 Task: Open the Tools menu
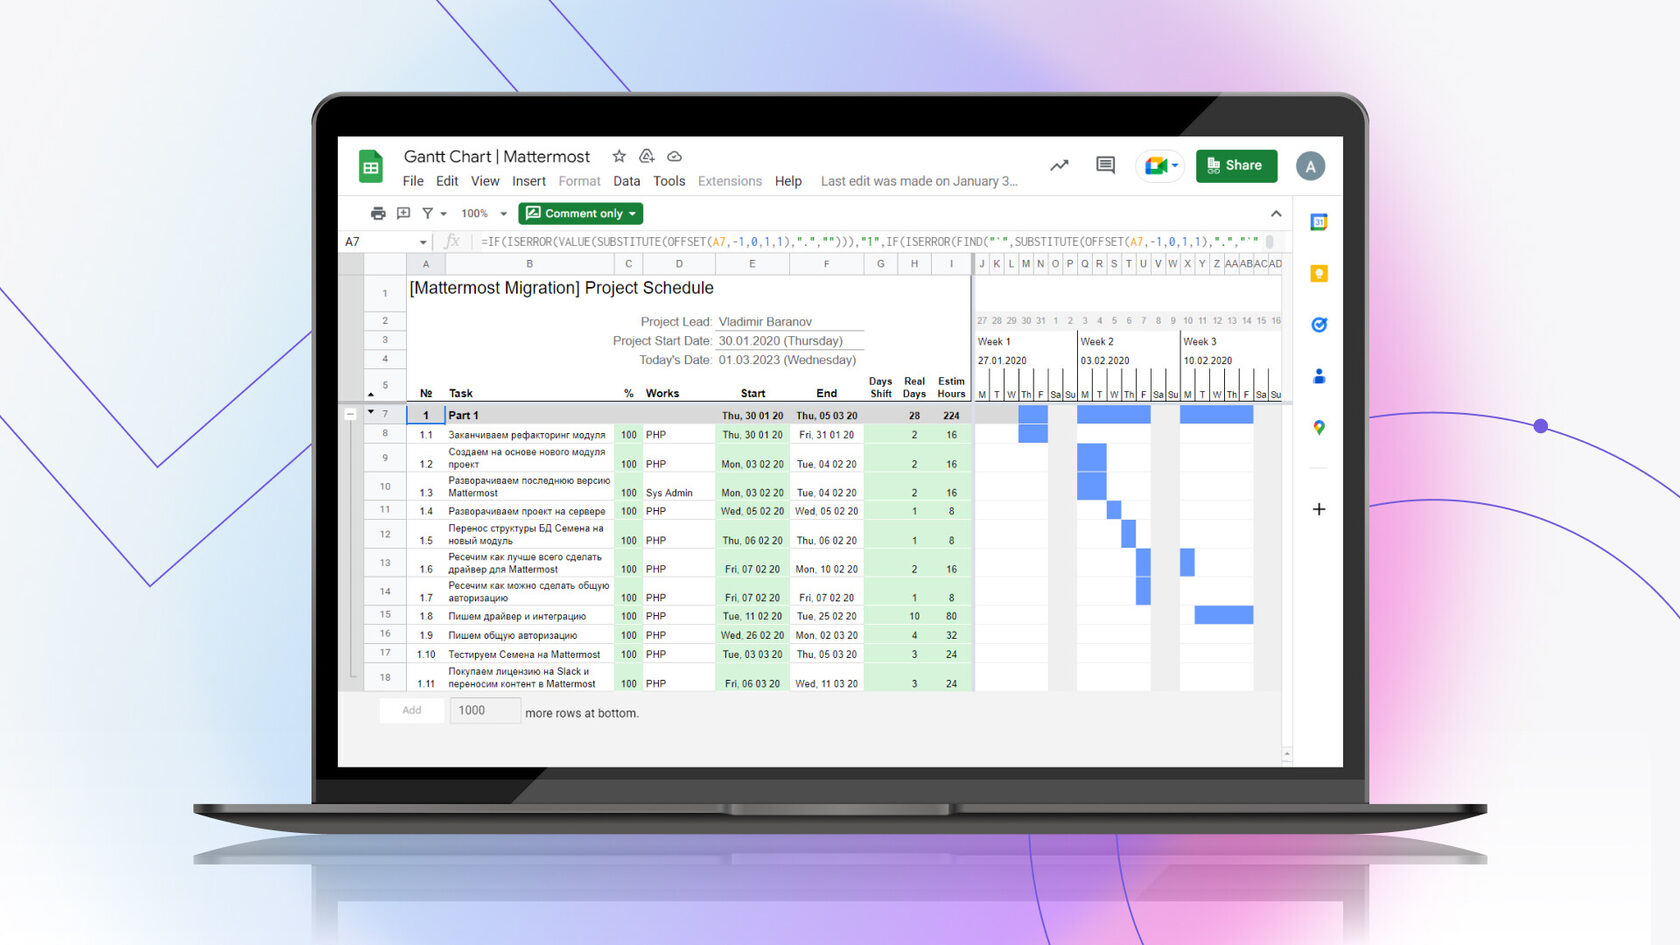[669, 181]
